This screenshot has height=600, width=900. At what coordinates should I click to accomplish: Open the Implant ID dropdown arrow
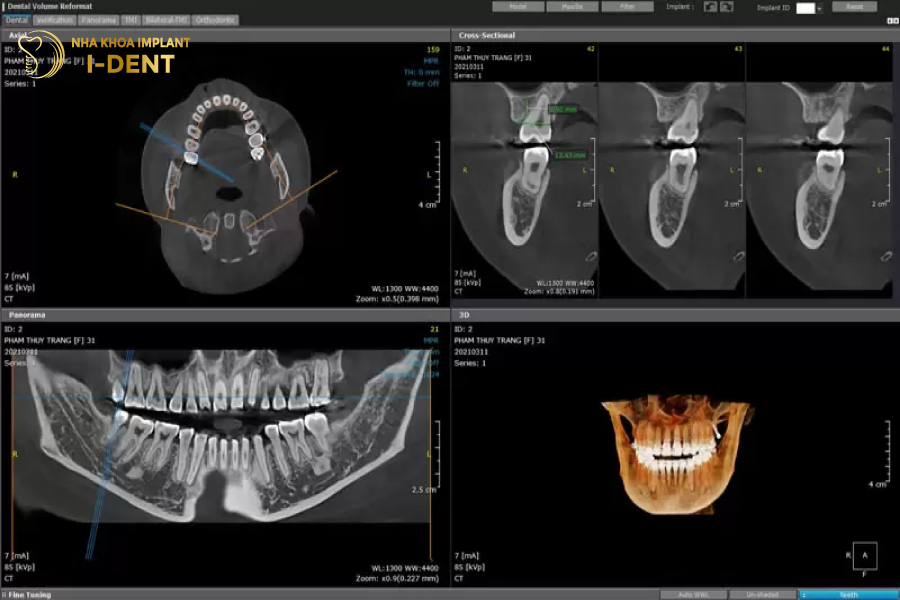[x=819, y=8]
